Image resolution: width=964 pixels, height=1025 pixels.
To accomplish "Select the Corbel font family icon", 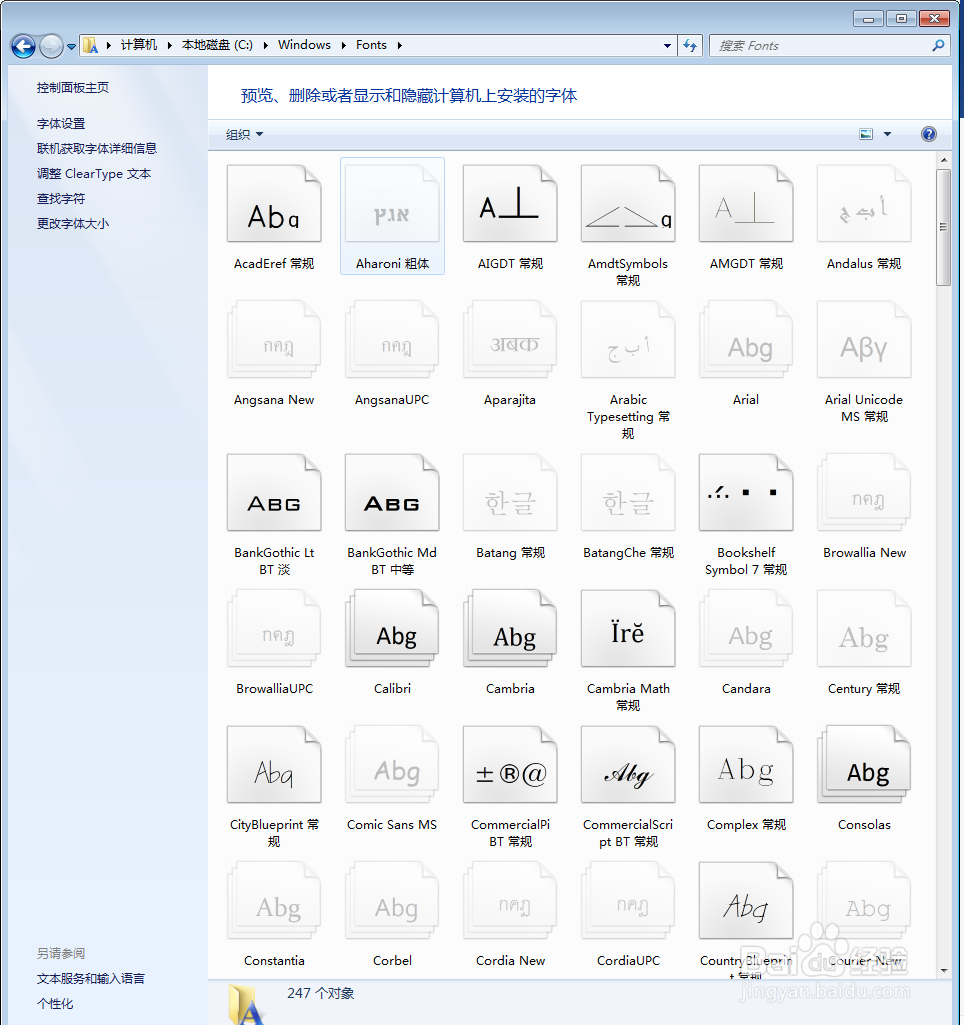I will click(392, 901).
